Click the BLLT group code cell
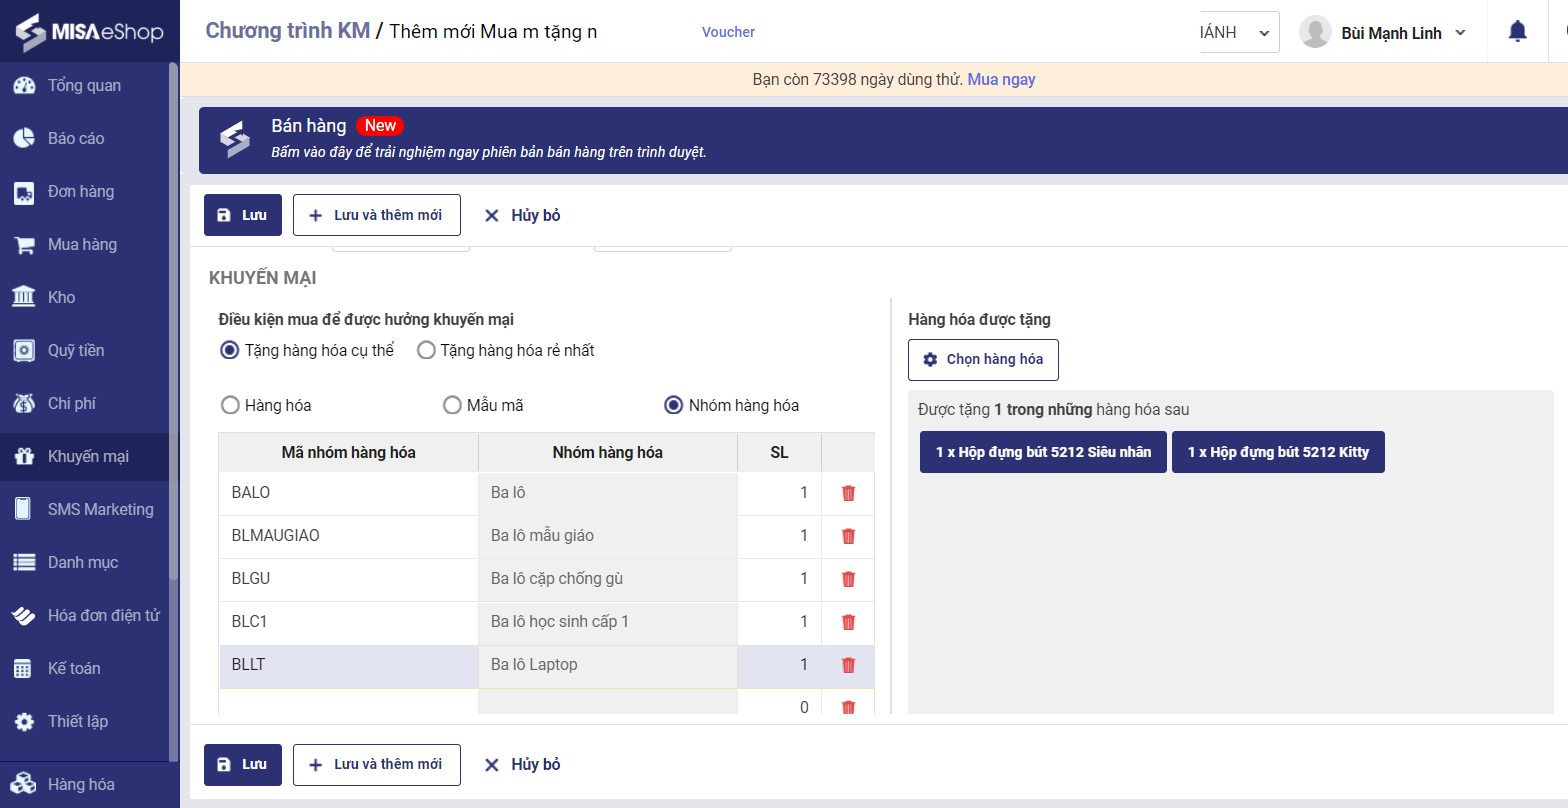This screenshot has width=1568, height=808. [x=349, y=665]
